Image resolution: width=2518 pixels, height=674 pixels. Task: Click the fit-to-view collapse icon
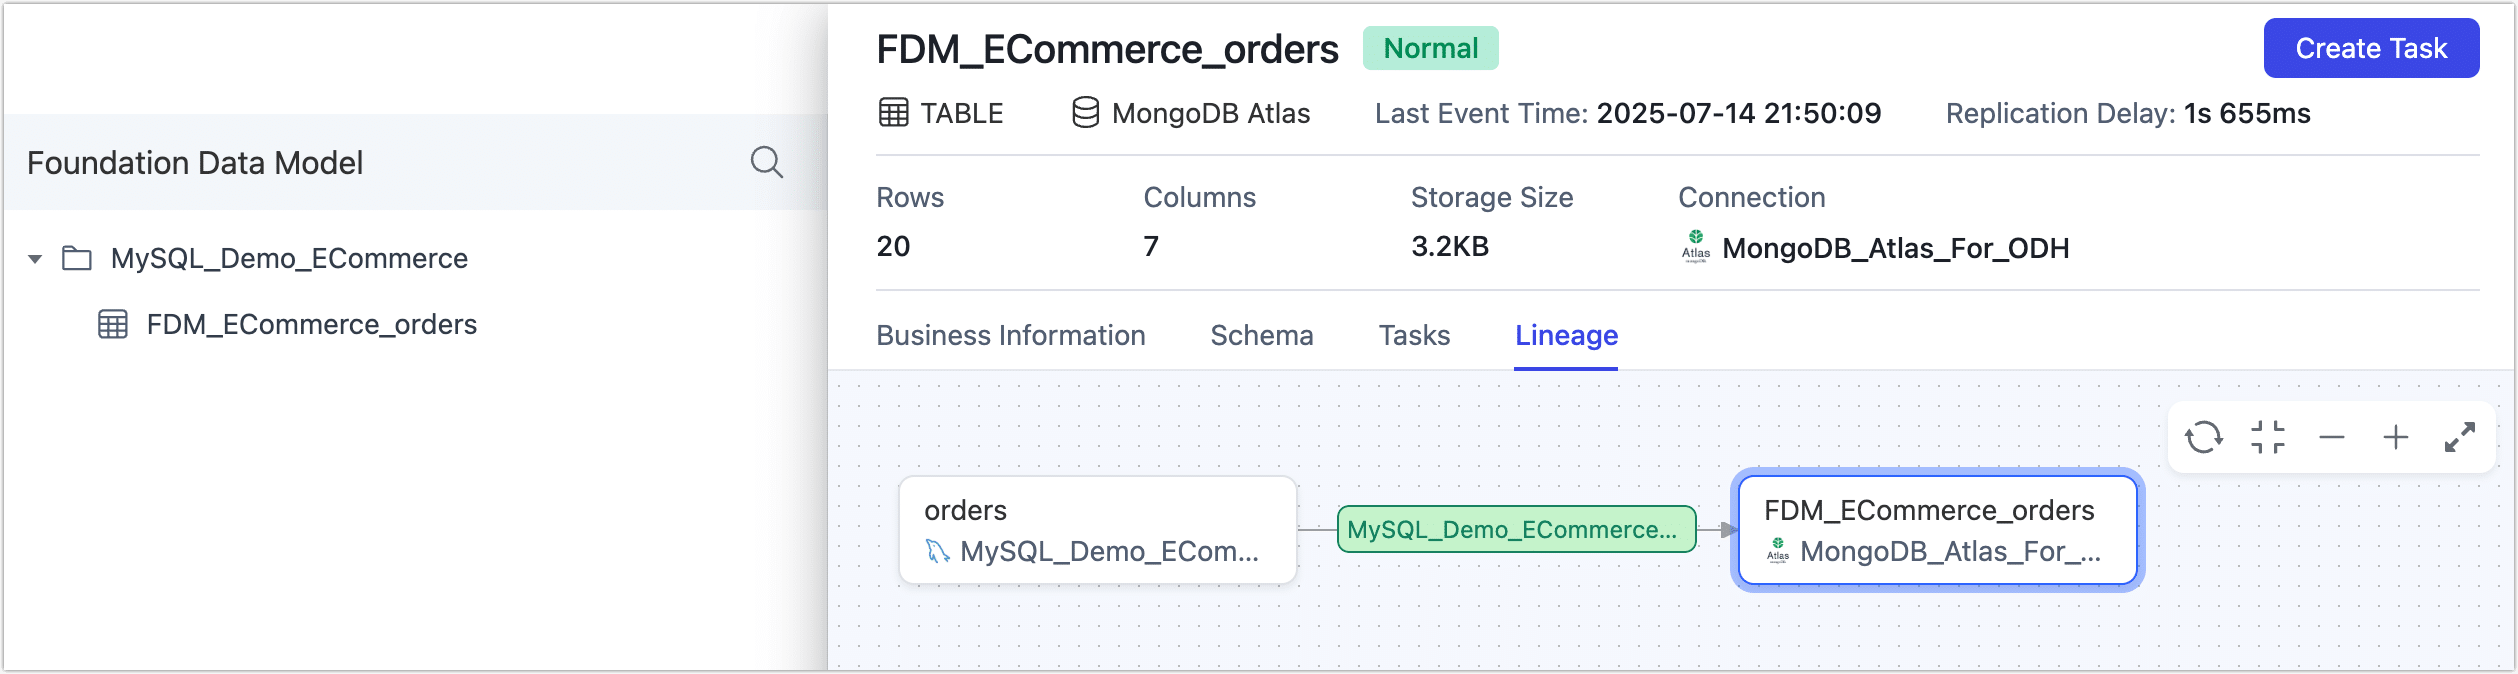click(2268, 438)
